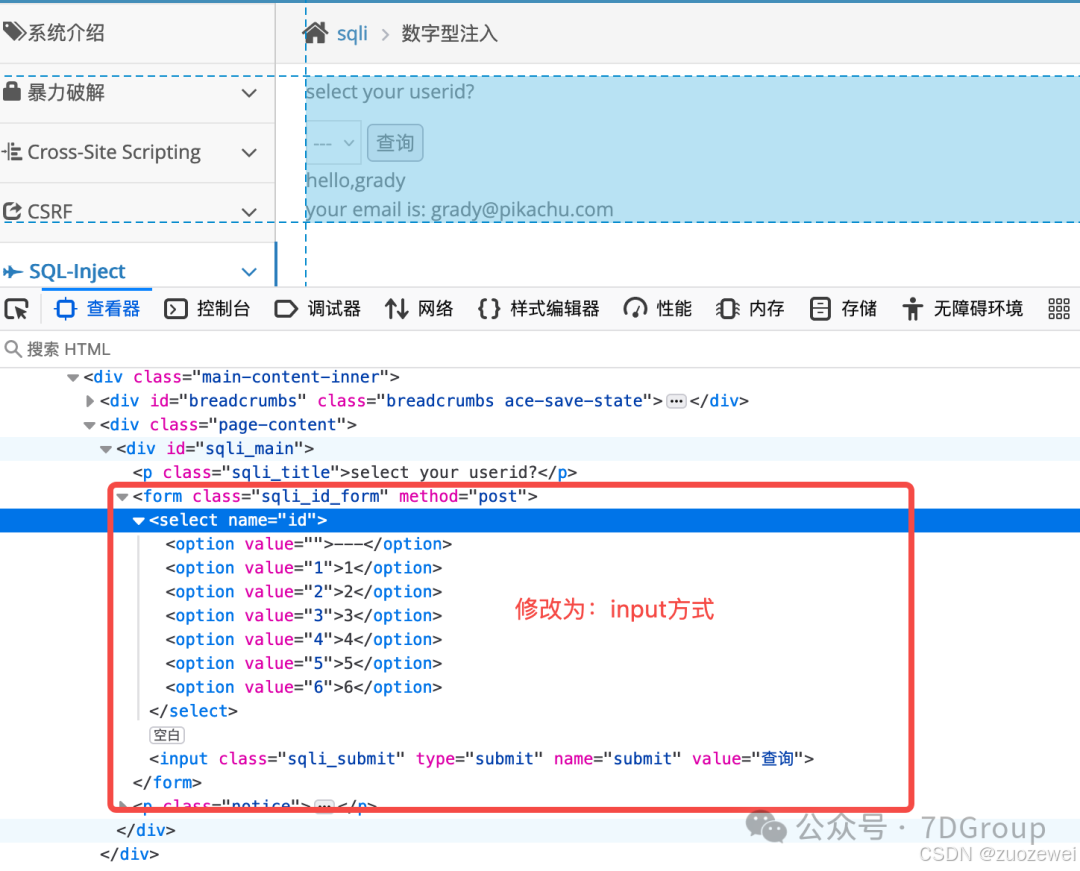Open the 性能 performance tab

tap(658, 308)
